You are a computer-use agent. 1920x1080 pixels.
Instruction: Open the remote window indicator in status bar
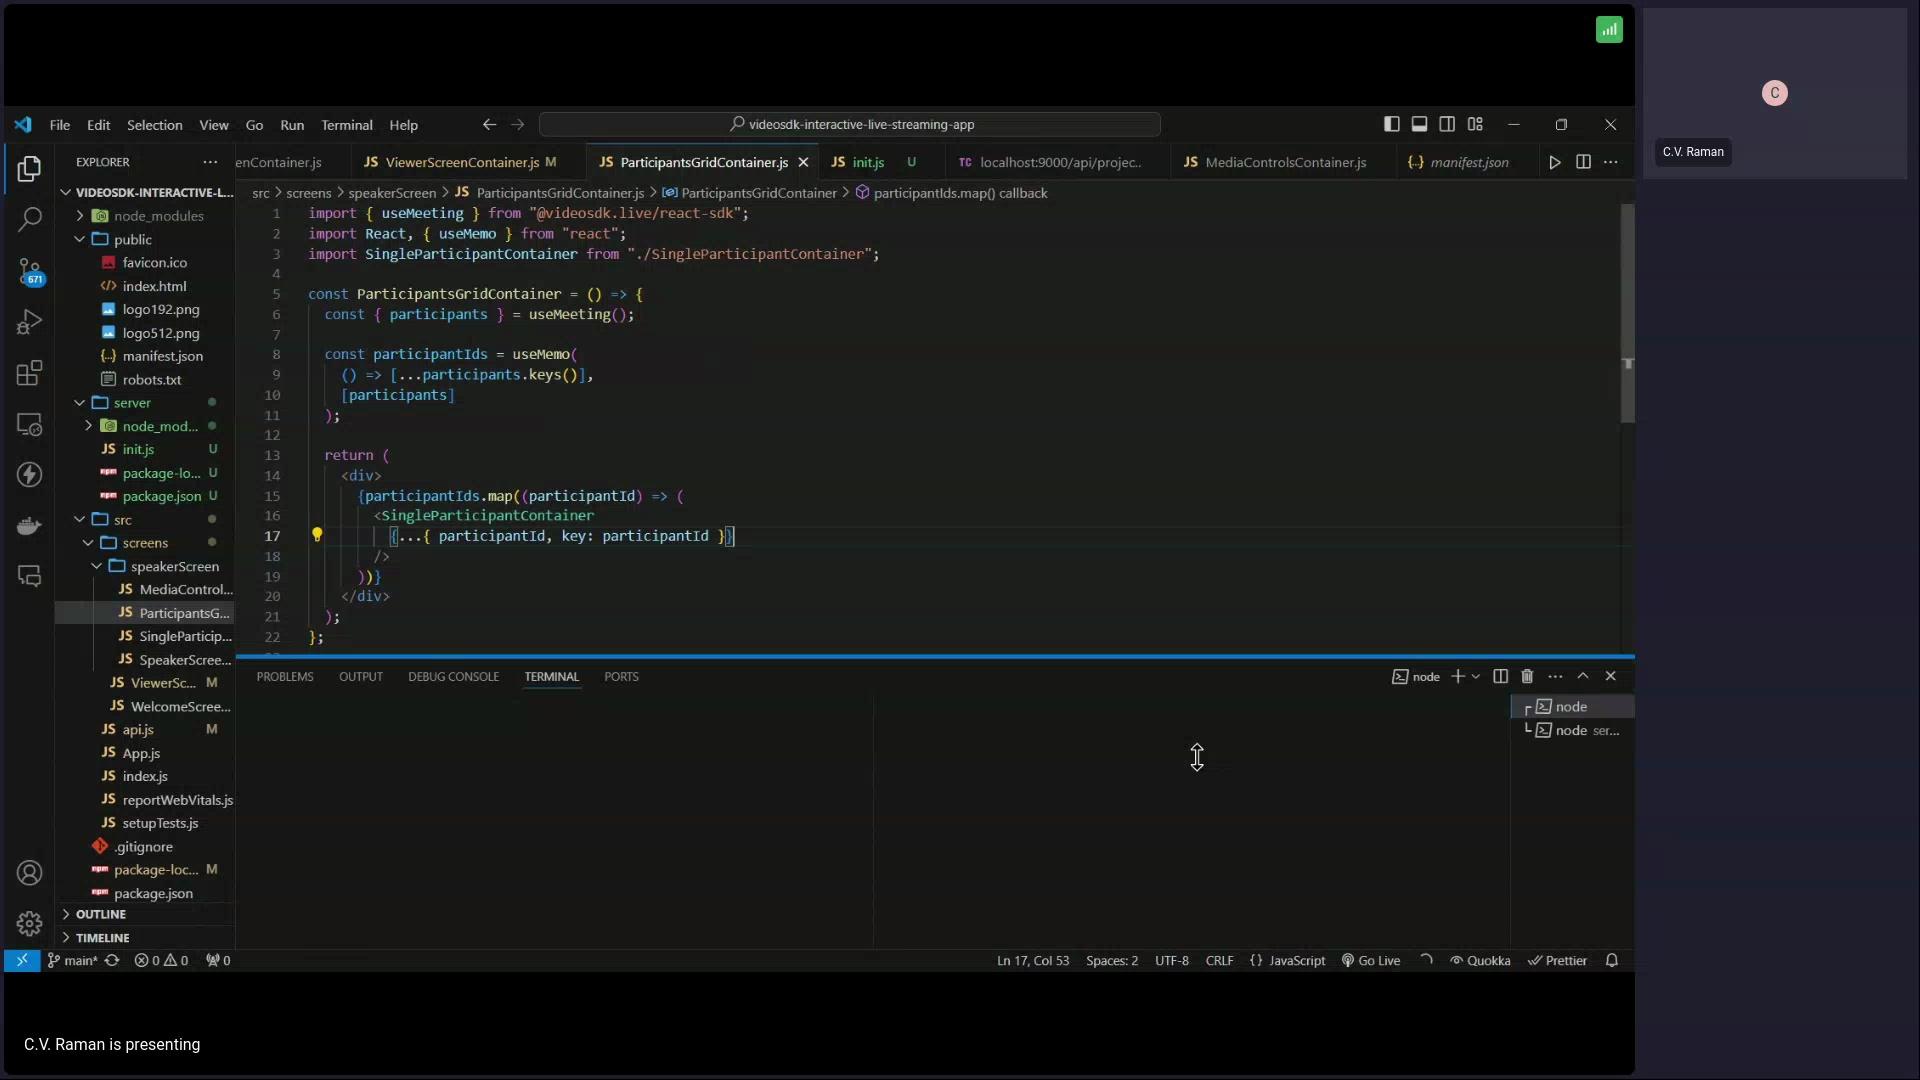(x=22, y=961)
